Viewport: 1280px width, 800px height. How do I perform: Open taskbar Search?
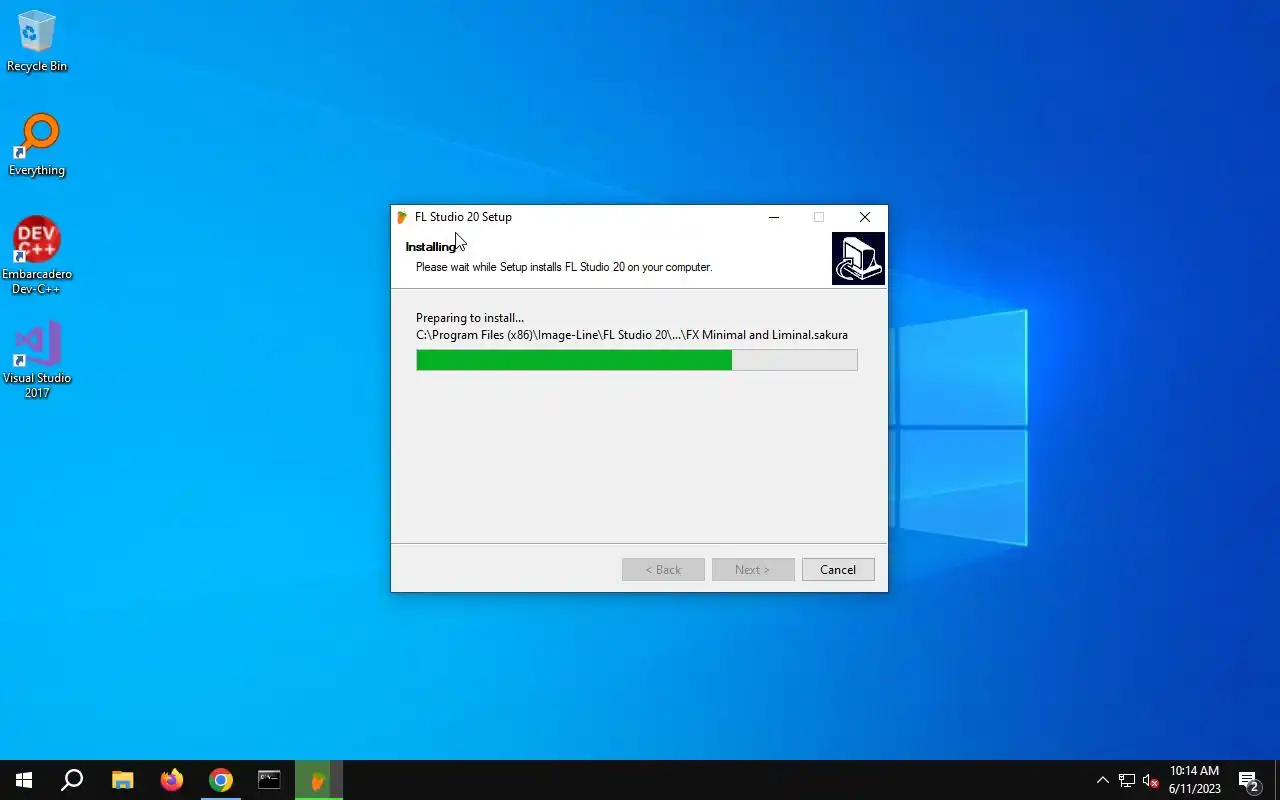[x=72, y=780]
